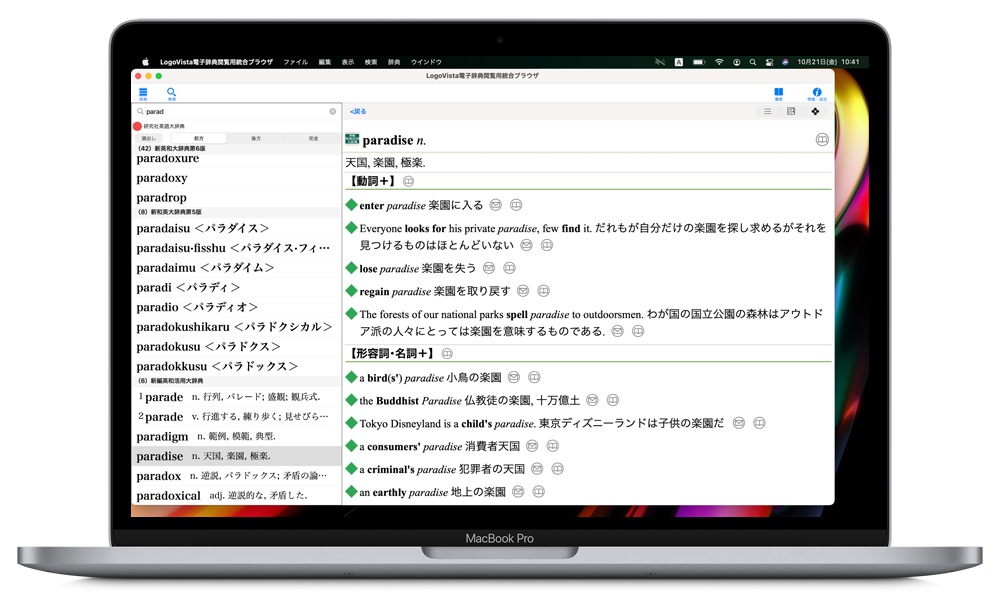This screenshot has height=600, width=1000.
Task: Click envelope icon after 見つけるものはほとんどいない sentence
Action: (x=526, y=245)
